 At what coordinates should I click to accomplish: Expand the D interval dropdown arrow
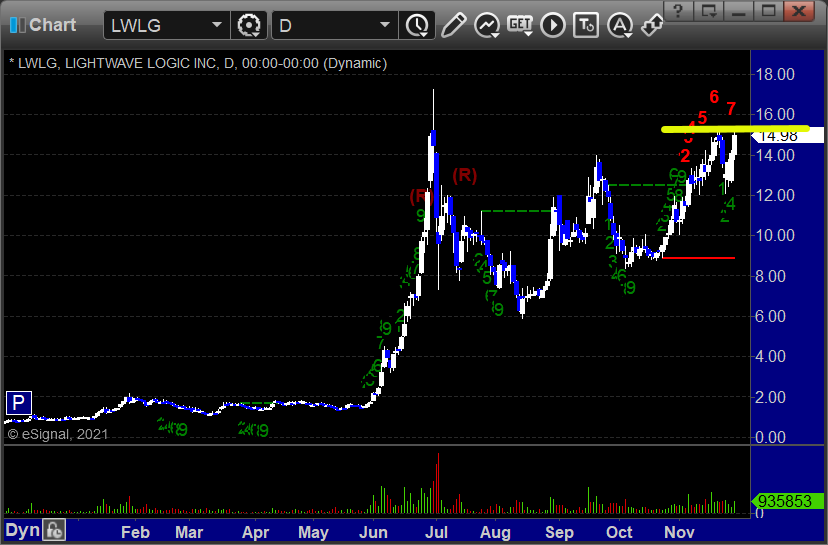tap(385, 25)
